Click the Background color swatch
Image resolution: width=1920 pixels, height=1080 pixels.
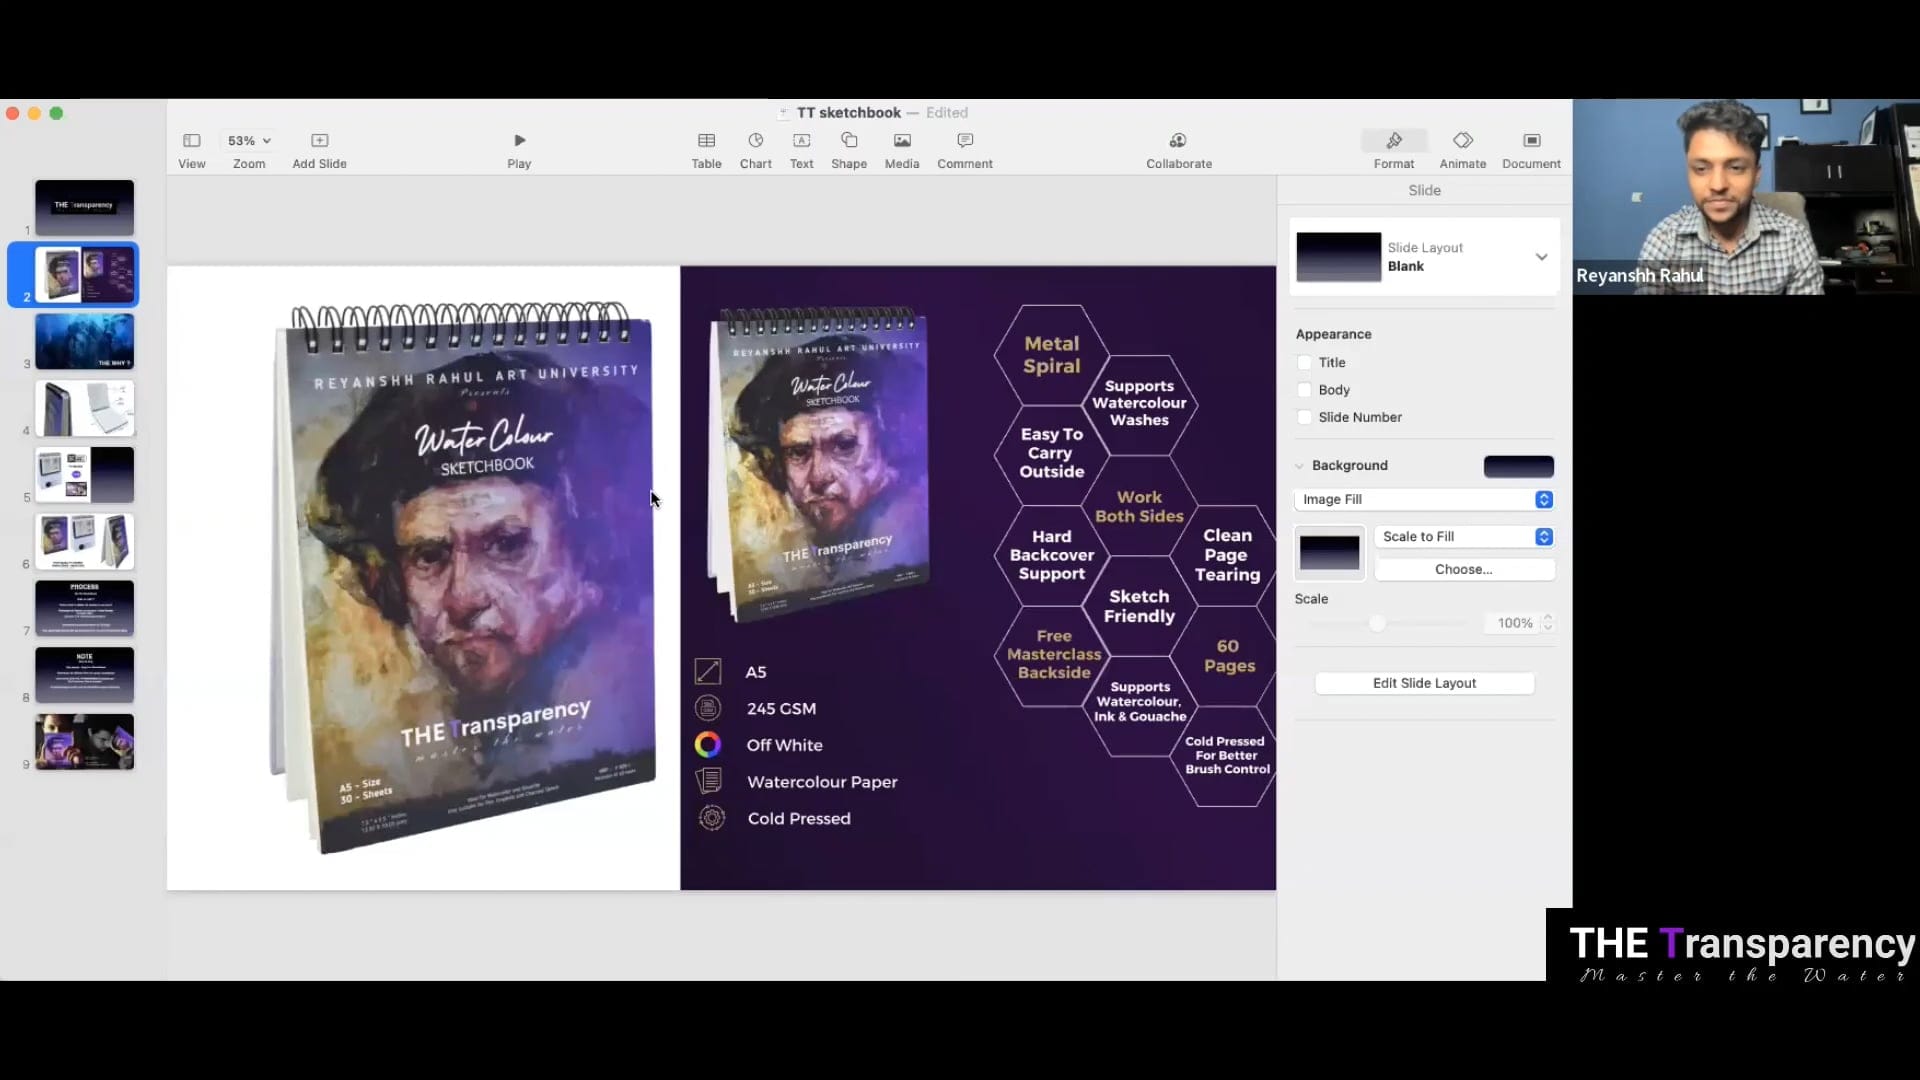click(x=1518, y=466)
